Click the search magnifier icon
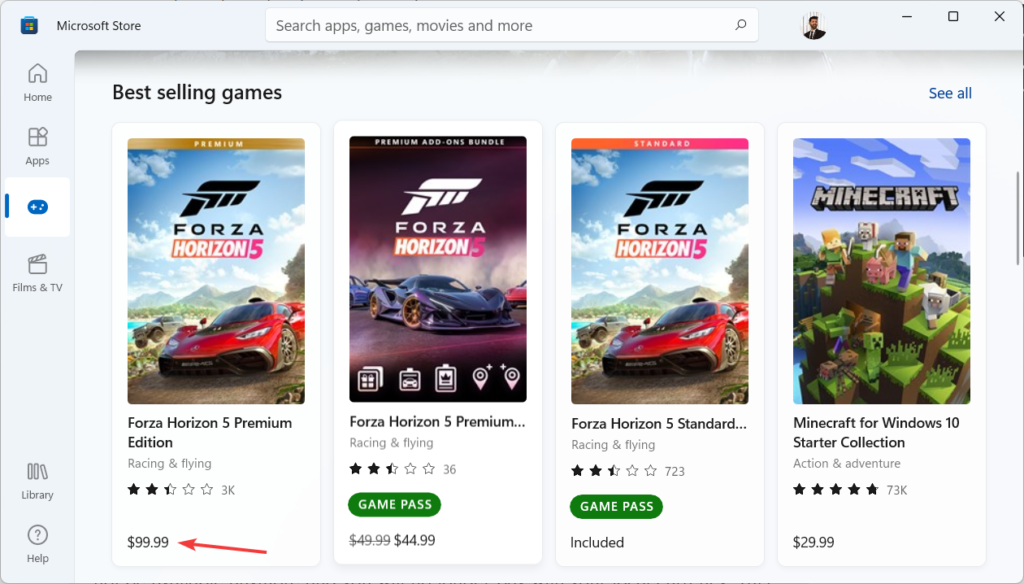The height and width of the screenshot is (584, 1024). pos(739,24)
